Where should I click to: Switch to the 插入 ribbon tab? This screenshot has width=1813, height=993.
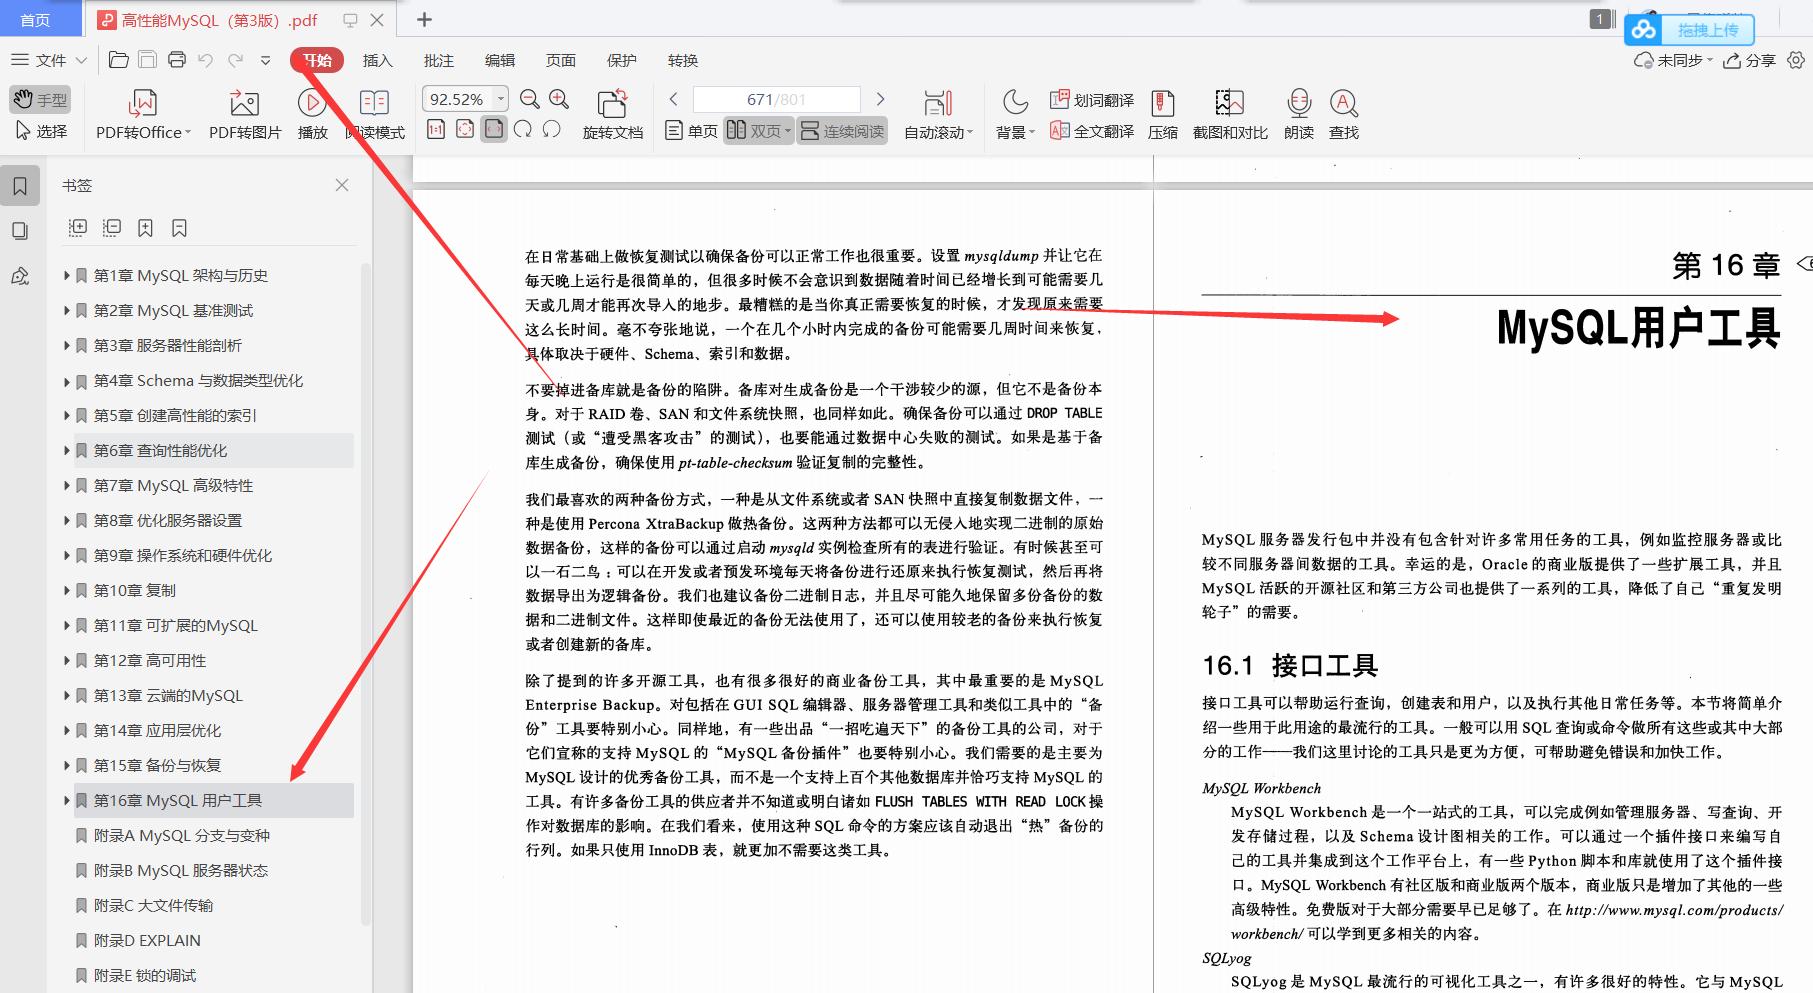coord(376,60)
